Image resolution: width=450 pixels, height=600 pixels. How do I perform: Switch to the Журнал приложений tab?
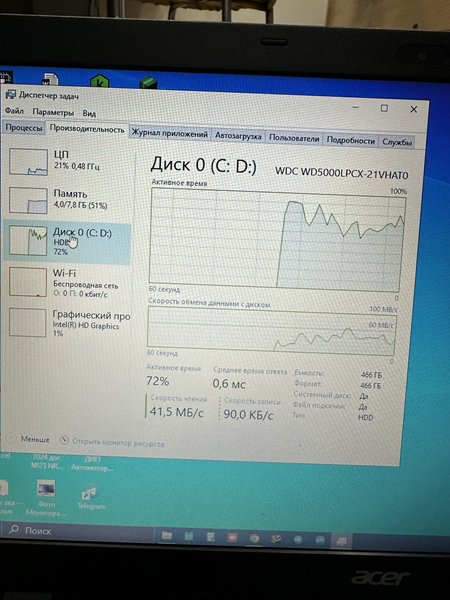click(x=170, y=134)
